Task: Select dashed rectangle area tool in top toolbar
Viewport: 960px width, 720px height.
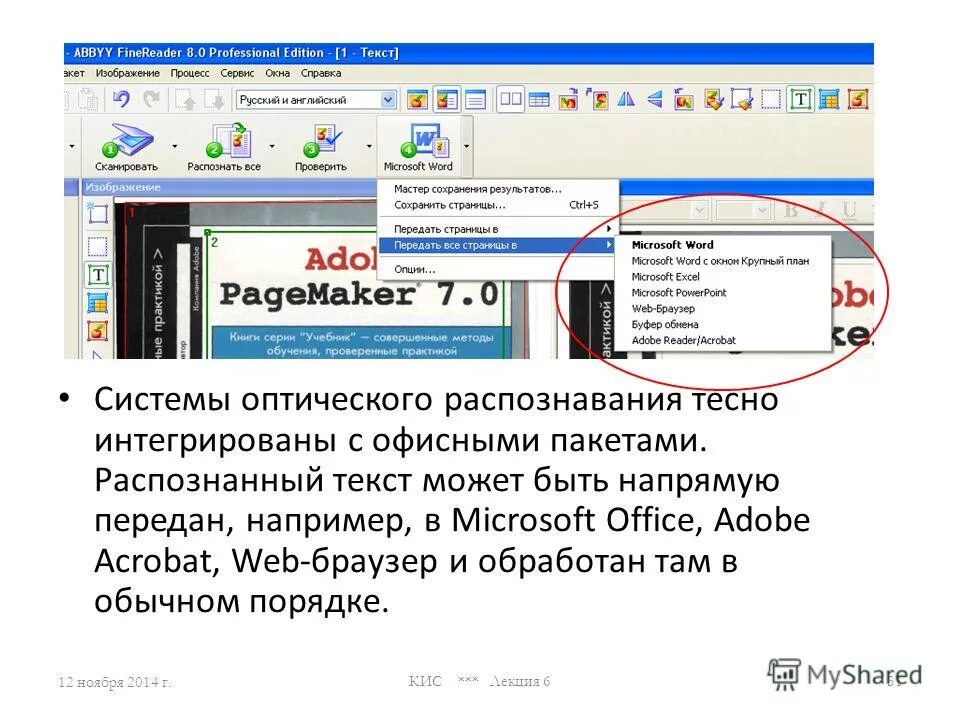Action: [771, 99]
